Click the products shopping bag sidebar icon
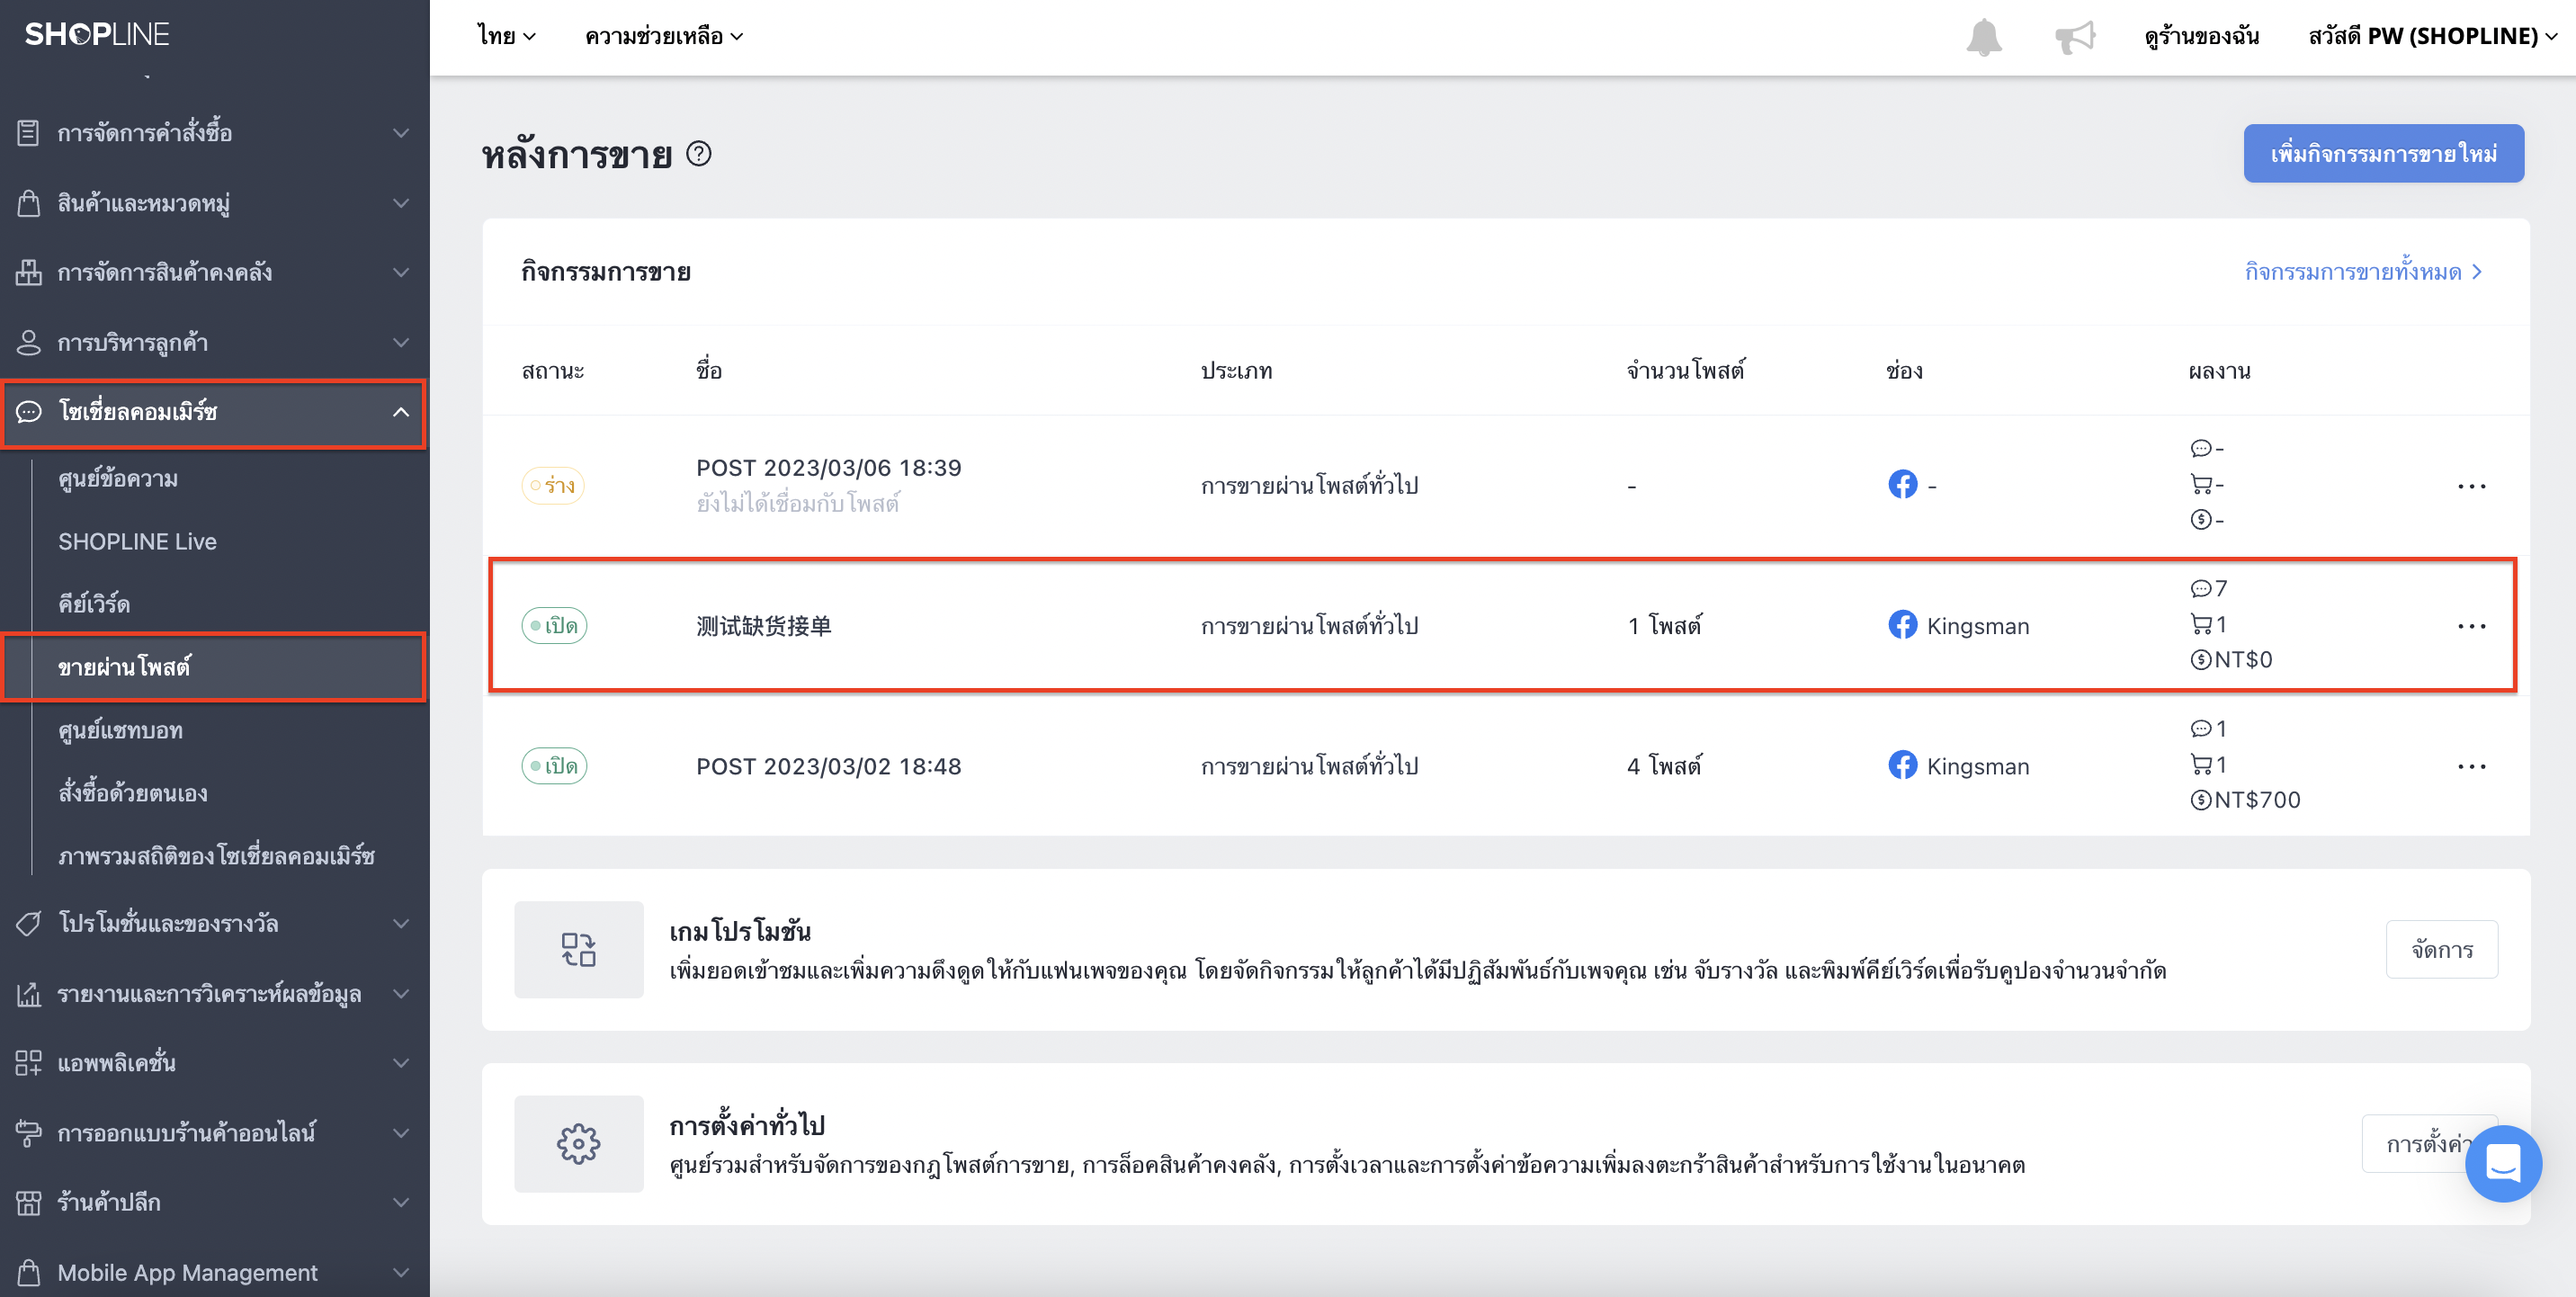Screen dimensions: 2576x1297 click(x=29, y=203)
